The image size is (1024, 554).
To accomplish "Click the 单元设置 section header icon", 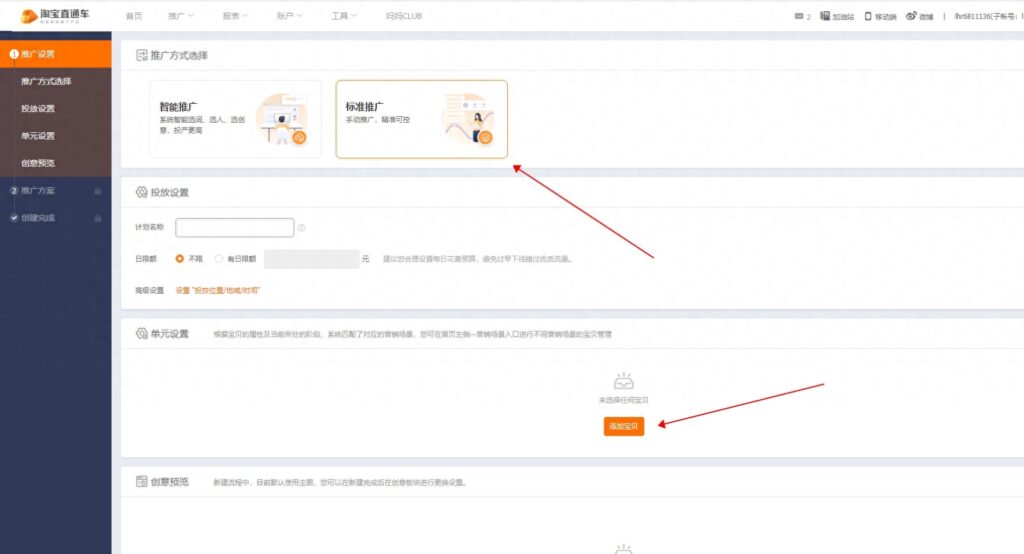I will tap(142, 334).
